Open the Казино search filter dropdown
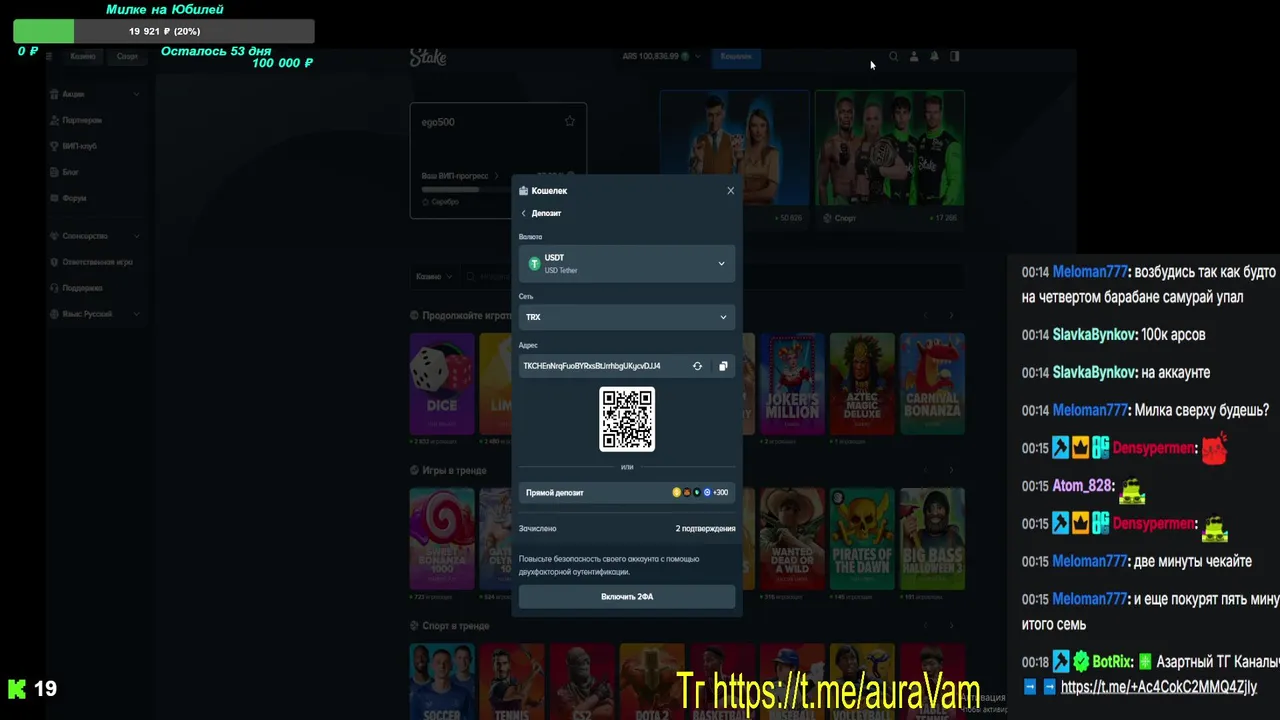 tap(433, 276)
